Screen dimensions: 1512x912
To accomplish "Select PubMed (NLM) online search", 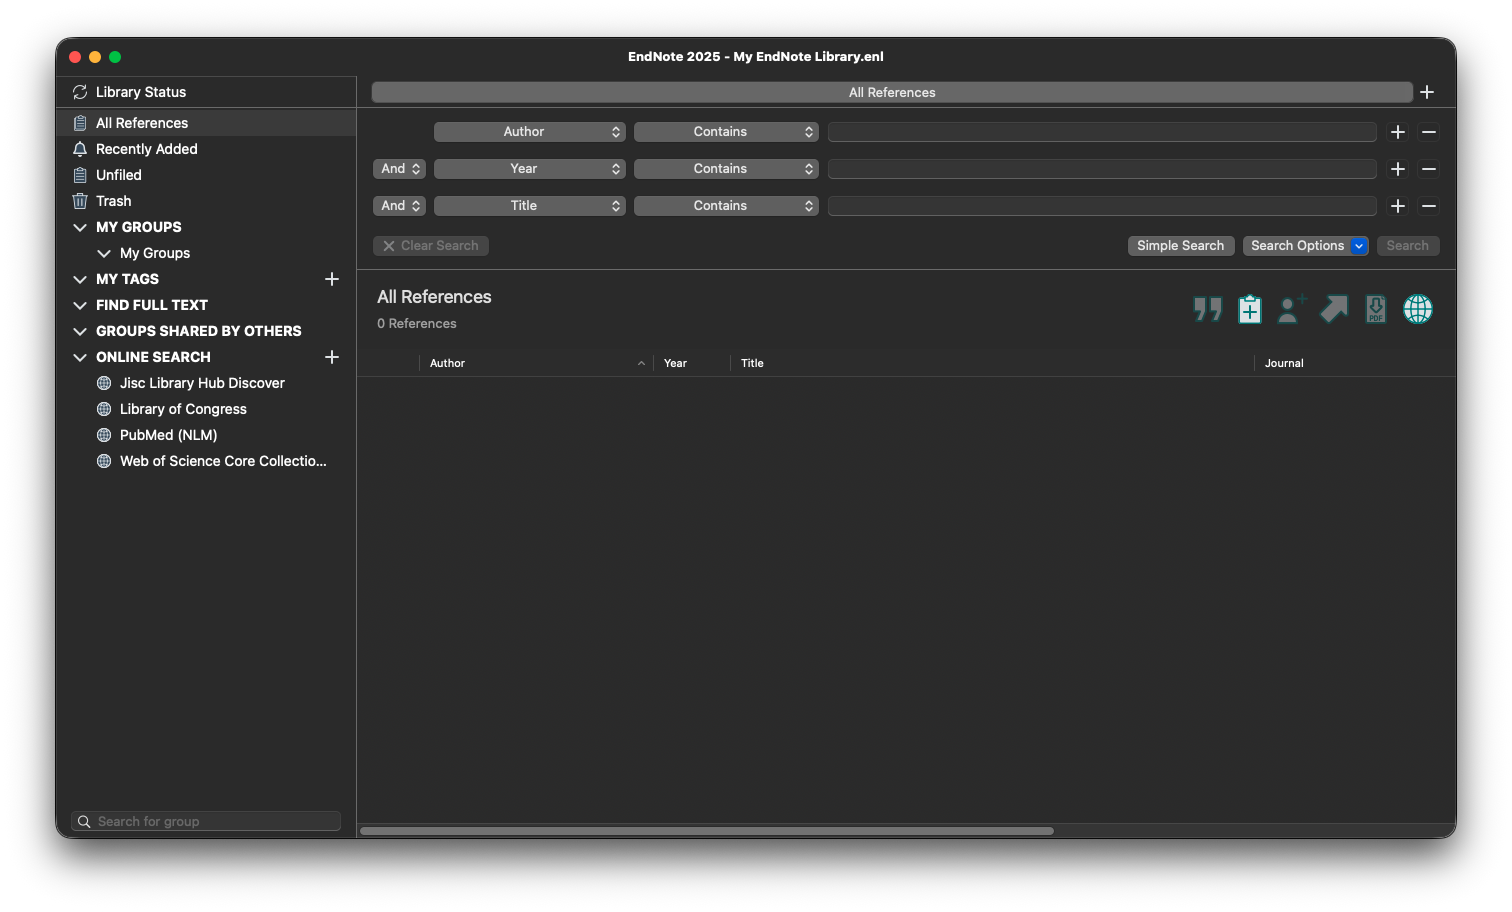I will click(x=168, y=435).
